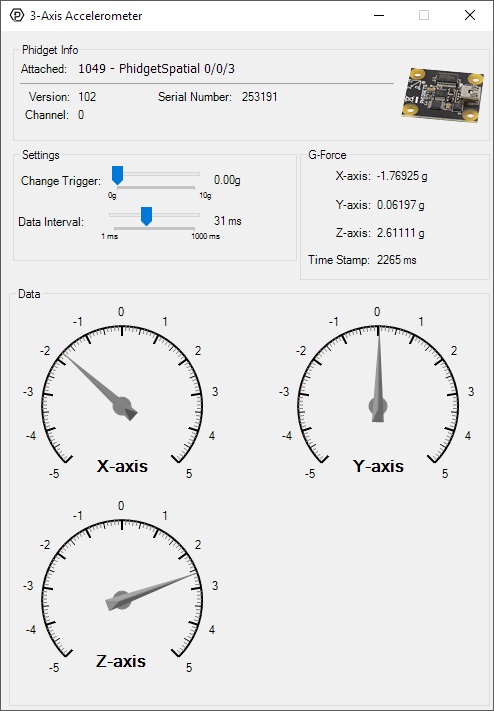Screen dimensions: 494x711
Task: Click the Serial Number value 253191
Action: (x=259, y=97)
